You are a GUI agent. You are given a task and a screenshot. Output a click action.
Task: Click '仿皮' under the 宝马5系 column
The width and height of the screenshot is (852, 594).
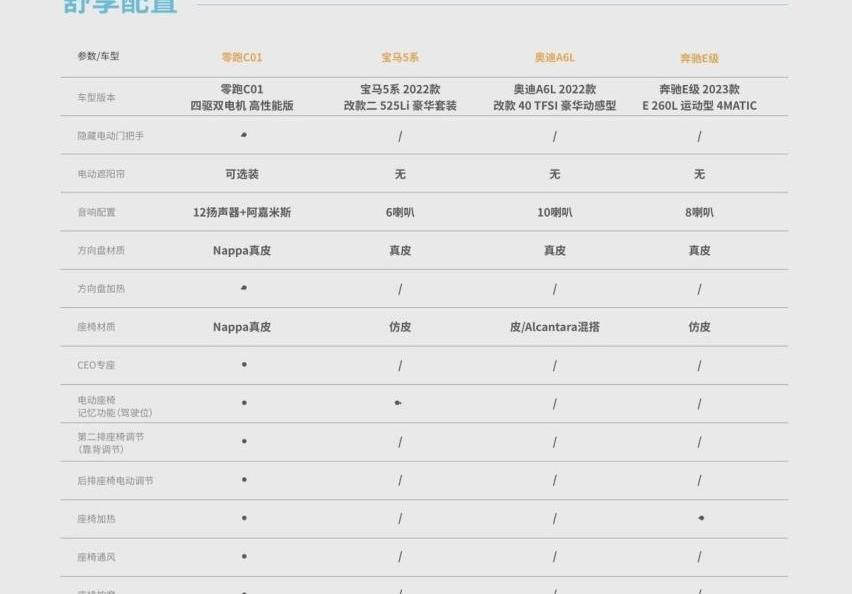coord(400,327)
